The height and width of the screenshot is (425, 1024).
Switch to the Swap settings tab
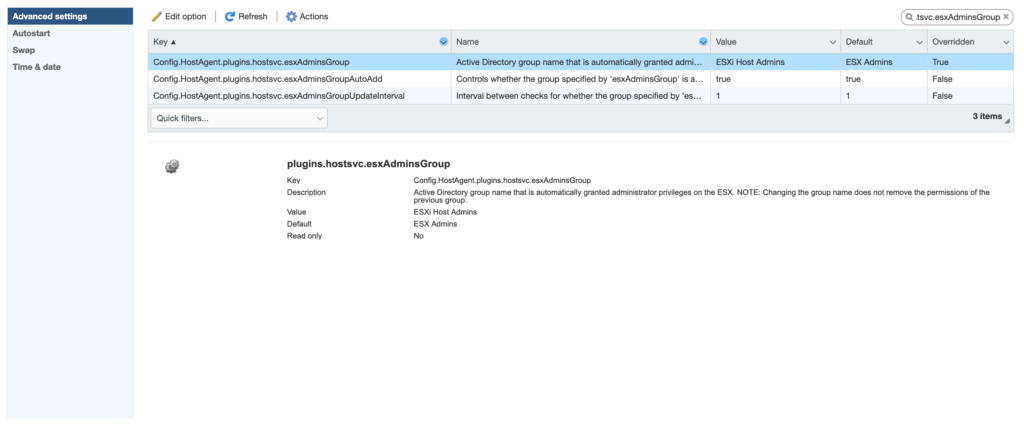(24, 50)
